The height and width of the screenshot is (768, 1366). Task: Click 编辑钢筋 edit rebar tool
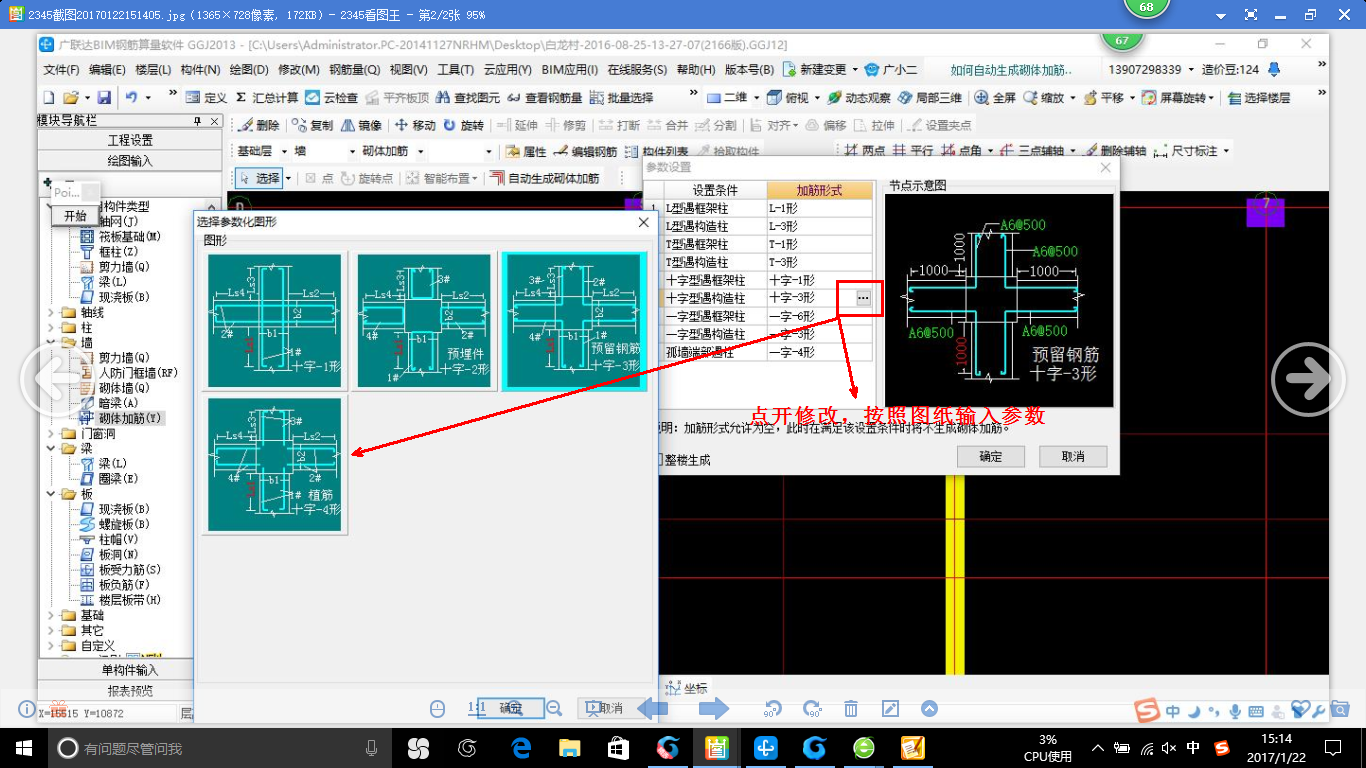pyautogui.click(x=585, y=151)
